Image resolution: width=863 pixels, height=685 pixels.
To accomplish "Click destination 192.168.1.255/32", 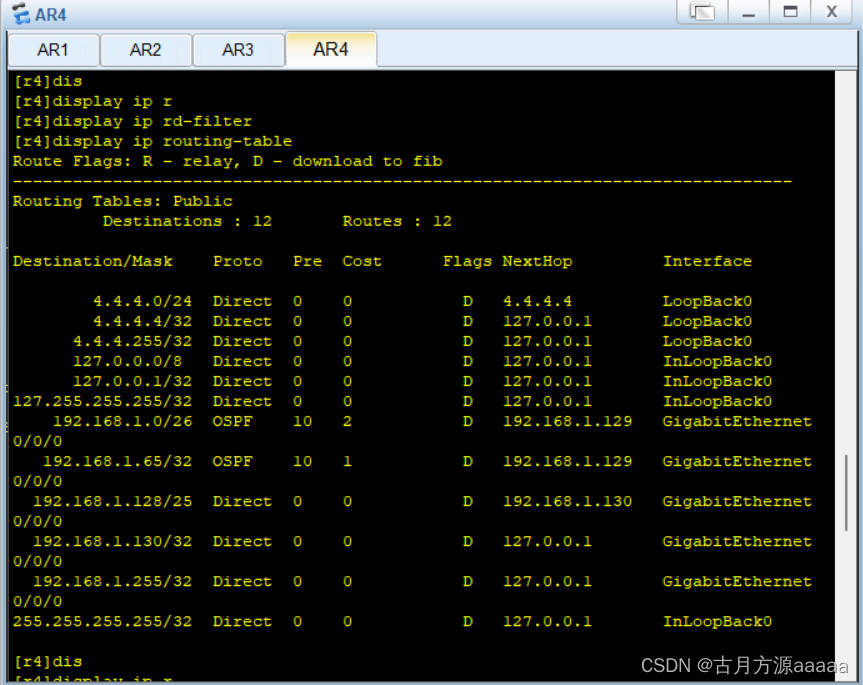I will [x=113, y=582].
